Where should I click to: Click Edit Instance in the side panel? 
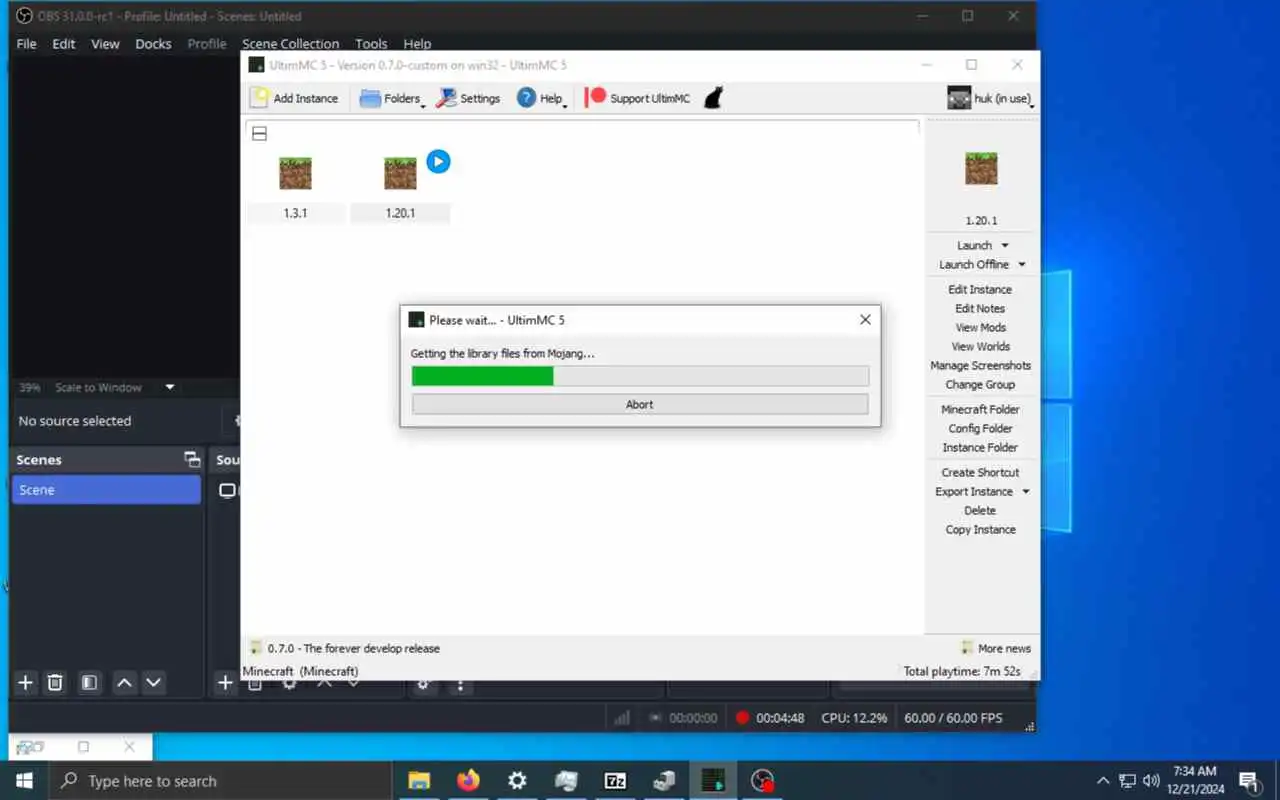click(x=980, y=289)
